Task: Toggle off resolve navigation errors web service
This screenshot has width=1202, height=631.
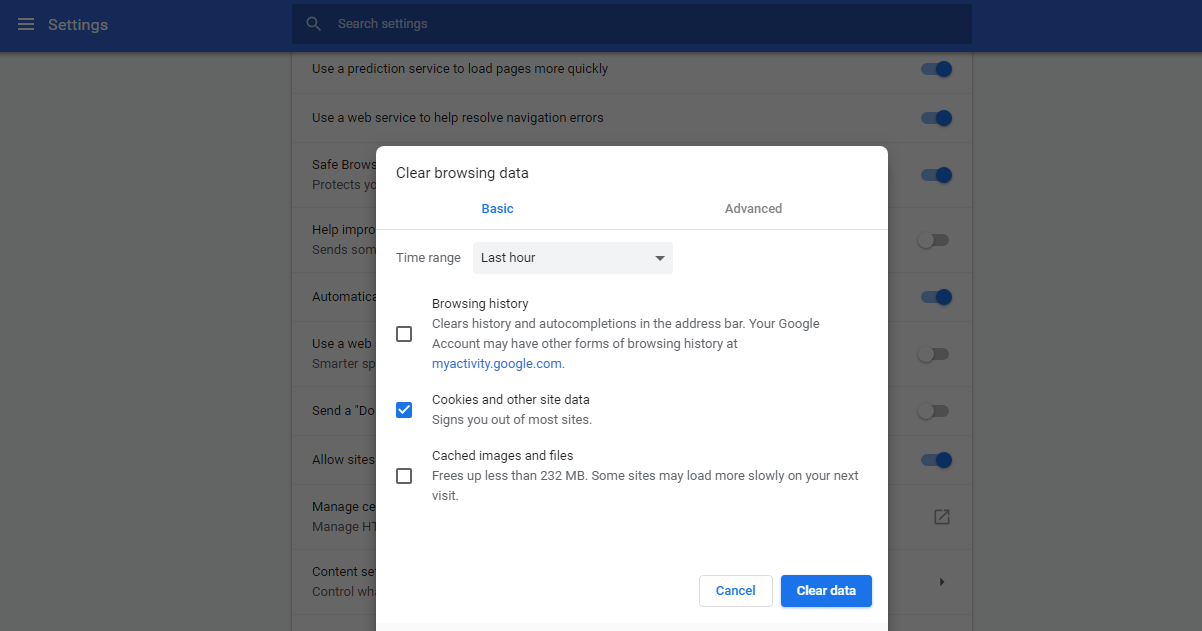Action: tap(935, 118)
